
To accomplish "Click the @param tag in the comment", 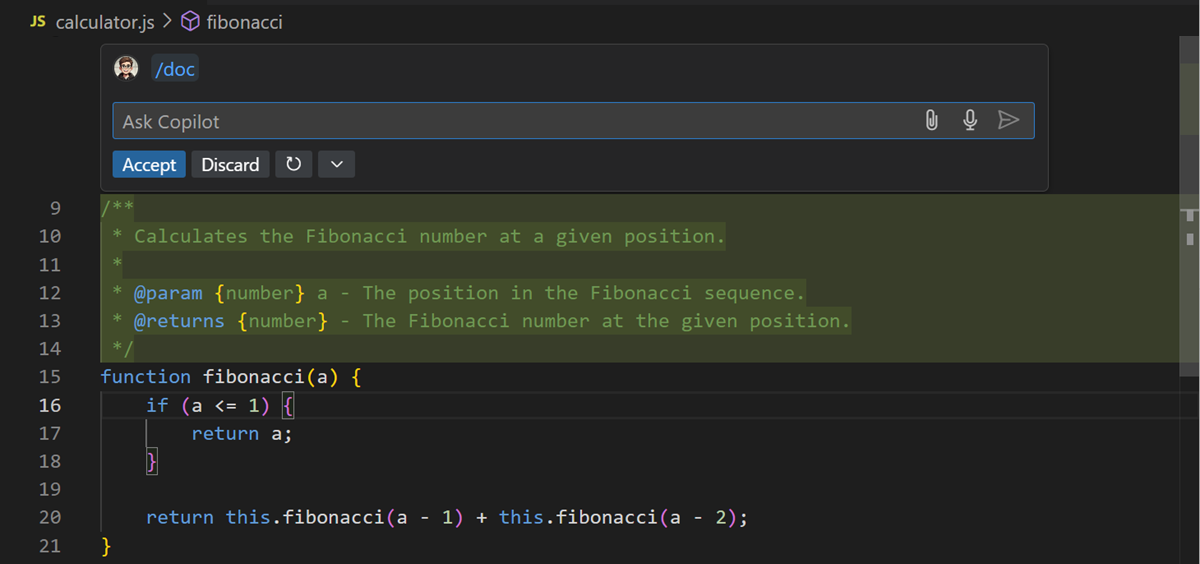I will pos(167,293).
